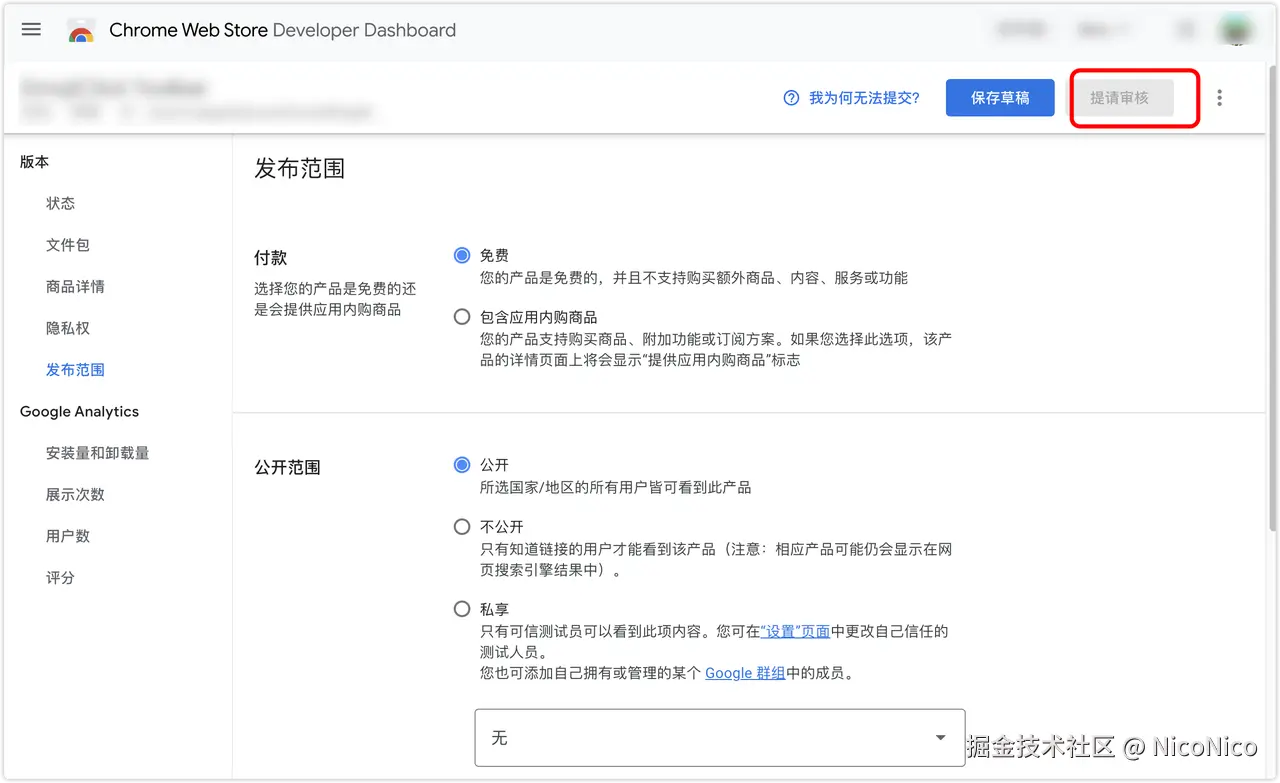Select the 免费 payment option
Screen dimensions: 1280x783
coord(461,255)
